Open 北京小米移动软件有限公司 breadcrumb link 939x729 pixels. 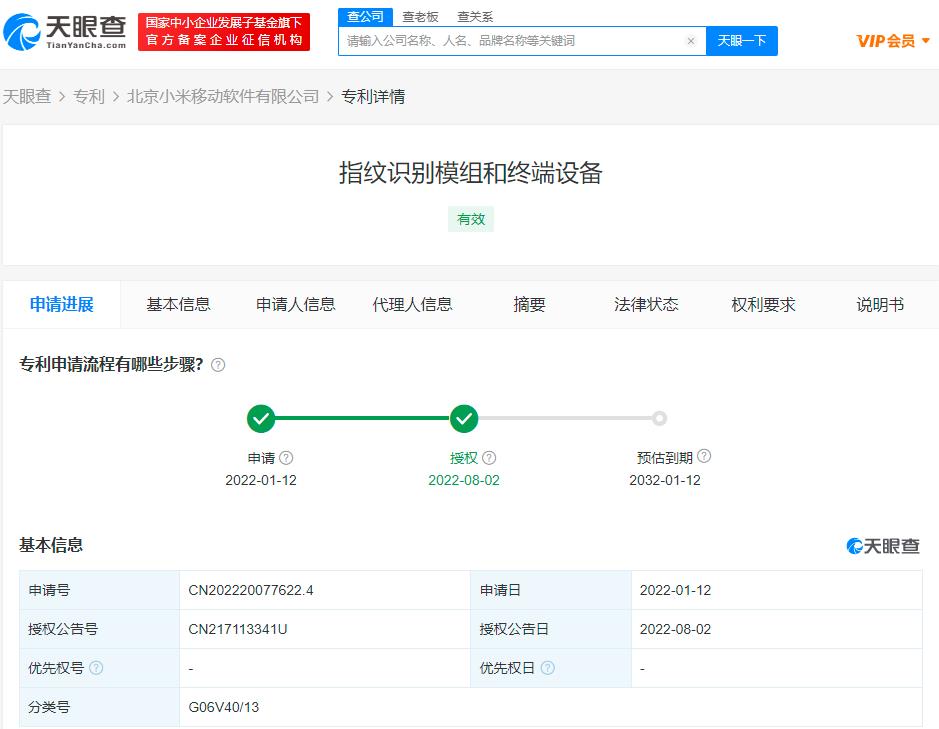coord(223,96)
